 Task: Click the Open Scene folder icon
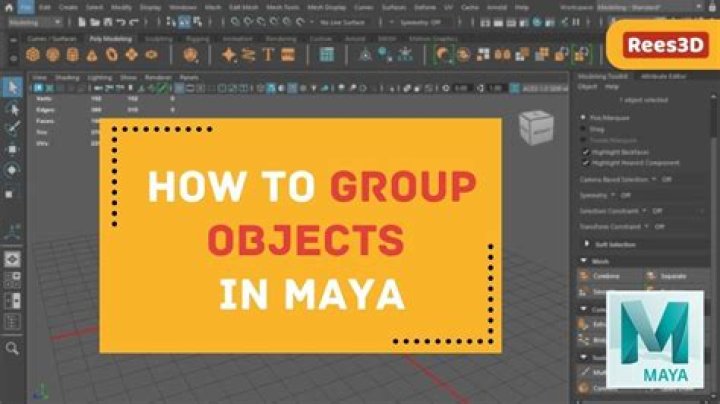[x=95, y=22]
